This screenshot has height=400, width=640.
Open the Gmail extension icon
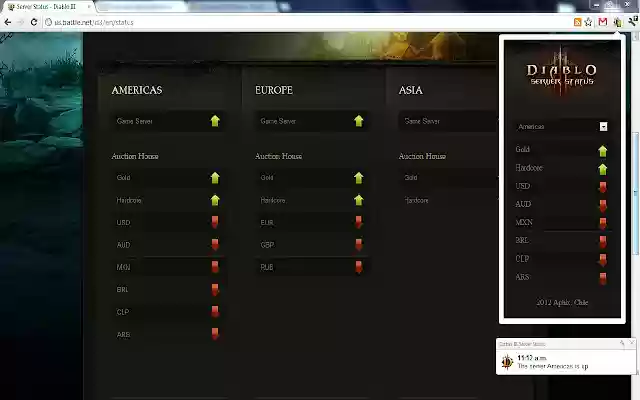click(603, 22)
